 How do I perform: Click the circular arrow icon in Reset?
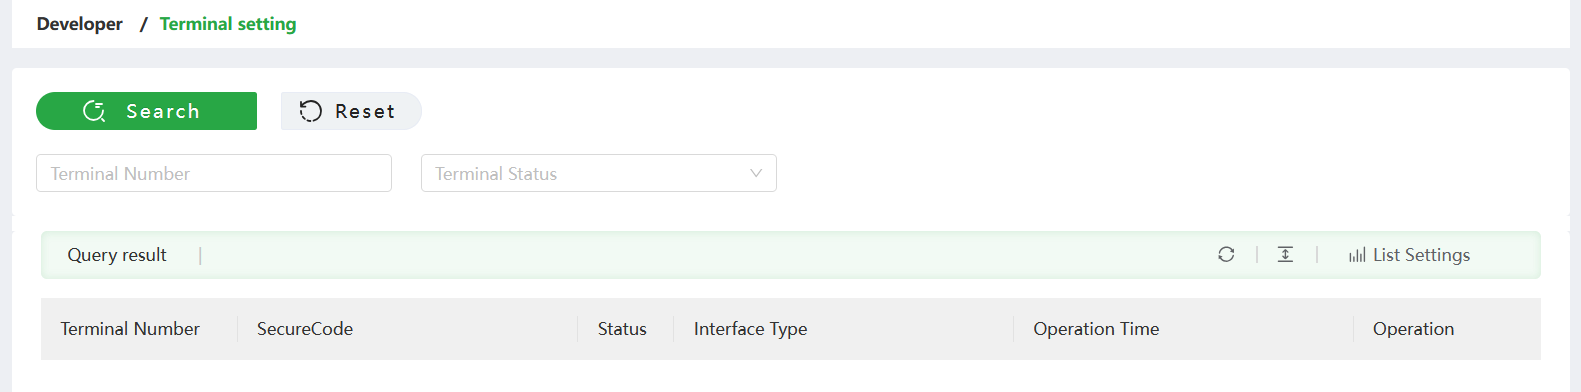pyautogui.click(x=311, y=111)
